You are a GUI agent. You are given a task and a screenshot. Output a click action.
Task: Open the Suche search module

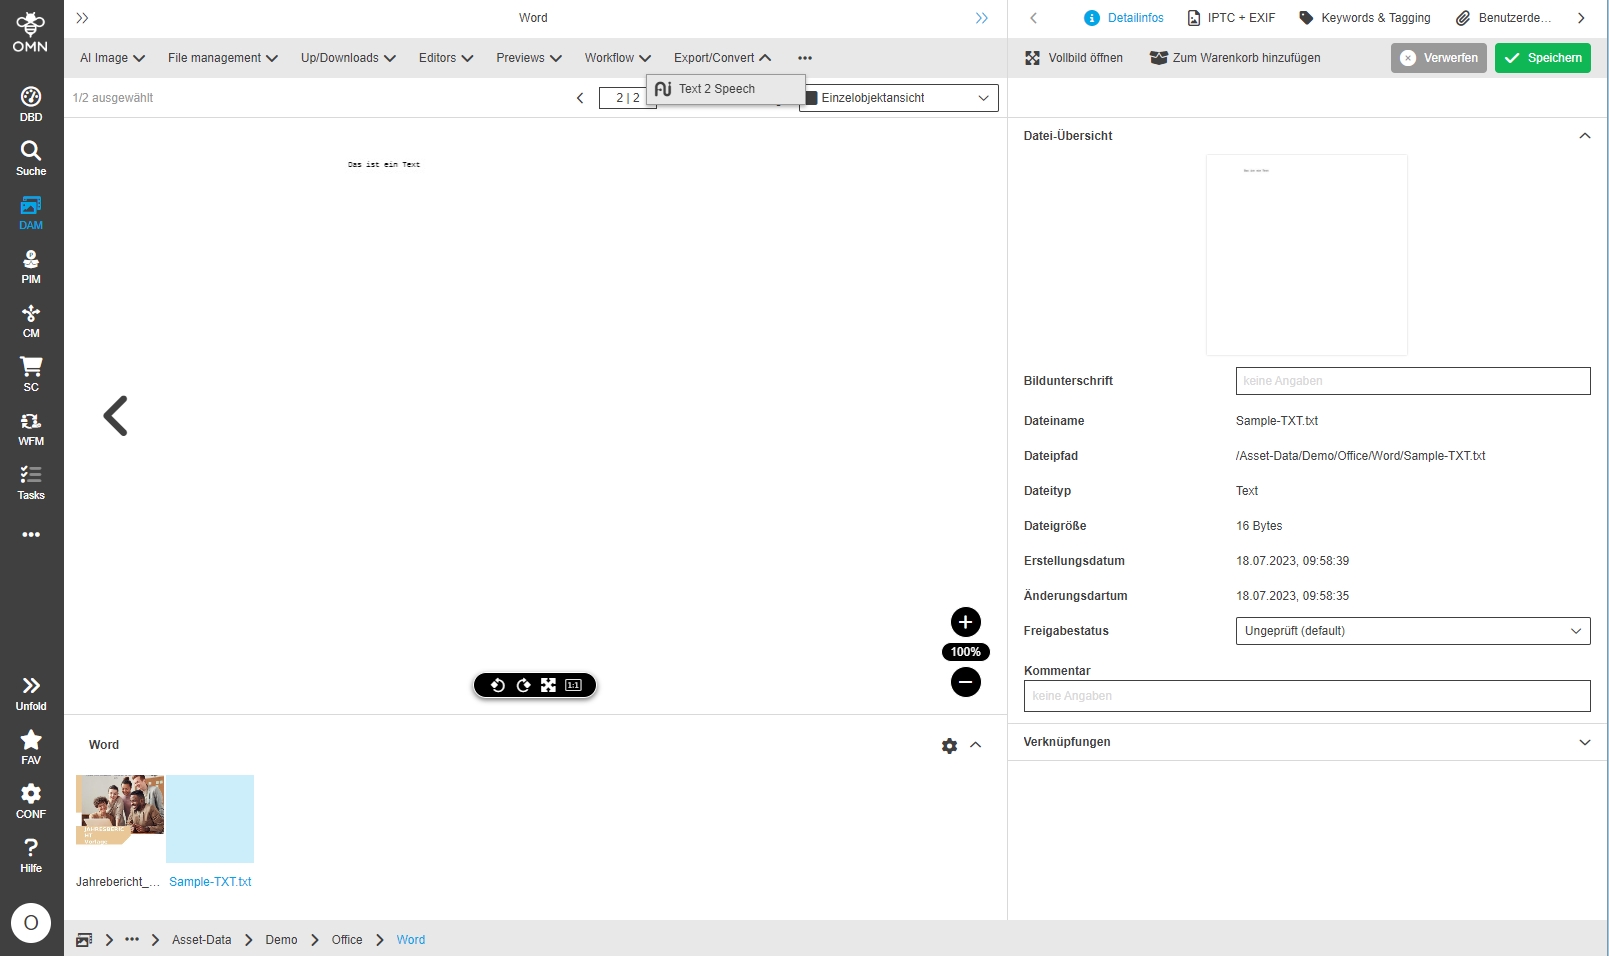click(31, 158)
